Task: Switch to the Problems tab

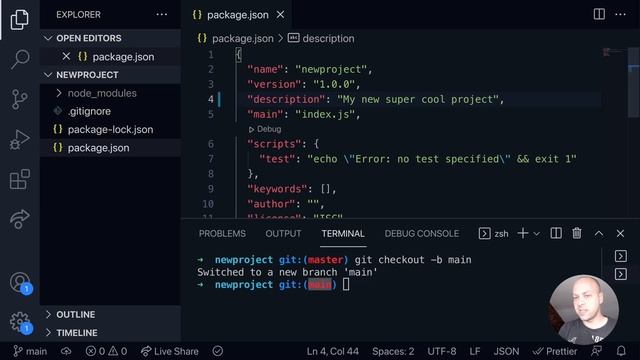Action: tap(222, 233)
